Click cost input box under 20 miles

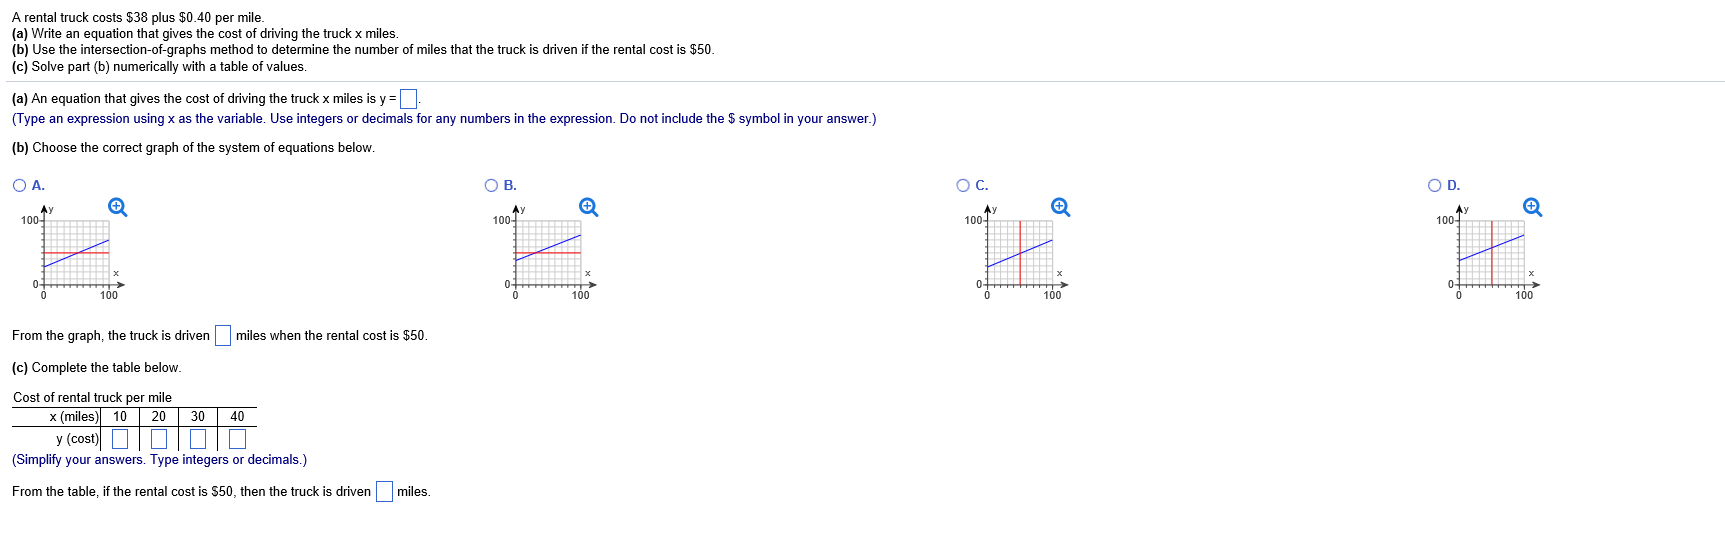point(159,439)
